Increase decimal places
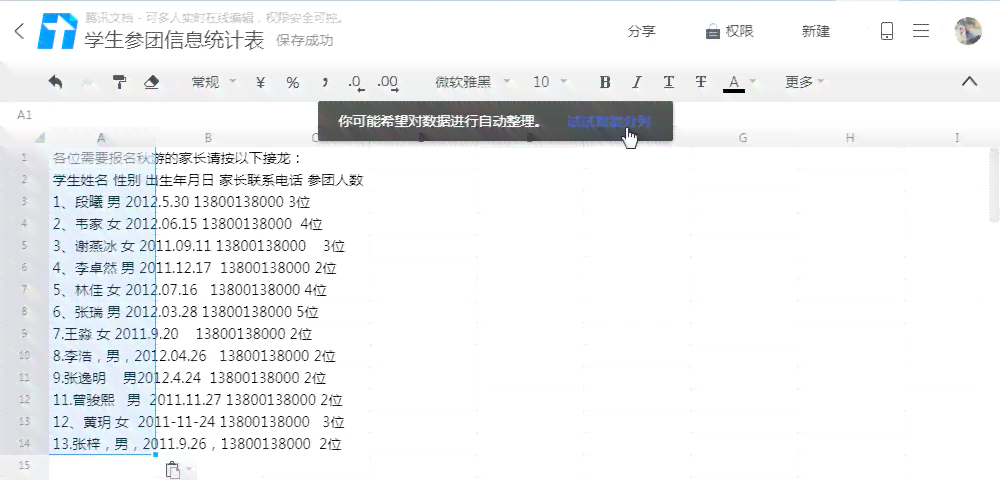1000x480 pixels. (388, 82)
